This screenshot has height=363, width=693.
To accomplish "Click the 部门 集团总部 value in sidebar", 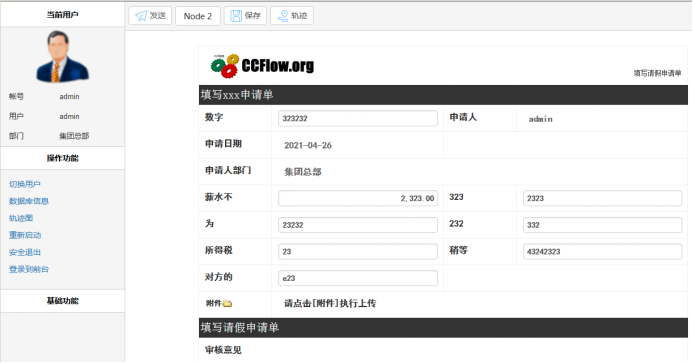I will point(74,136).
